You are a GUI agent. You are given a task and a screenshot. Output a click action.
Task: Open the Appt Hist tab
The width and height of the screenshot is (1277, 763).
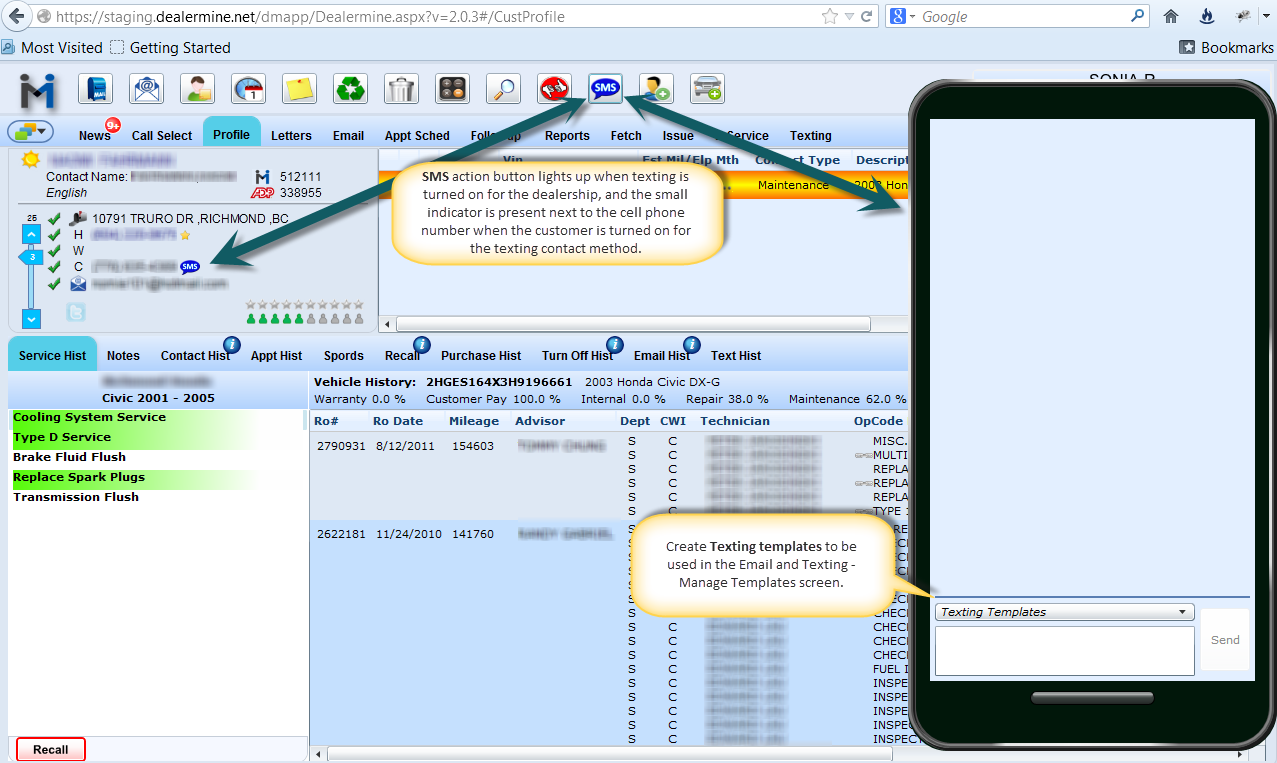point(276,355)
